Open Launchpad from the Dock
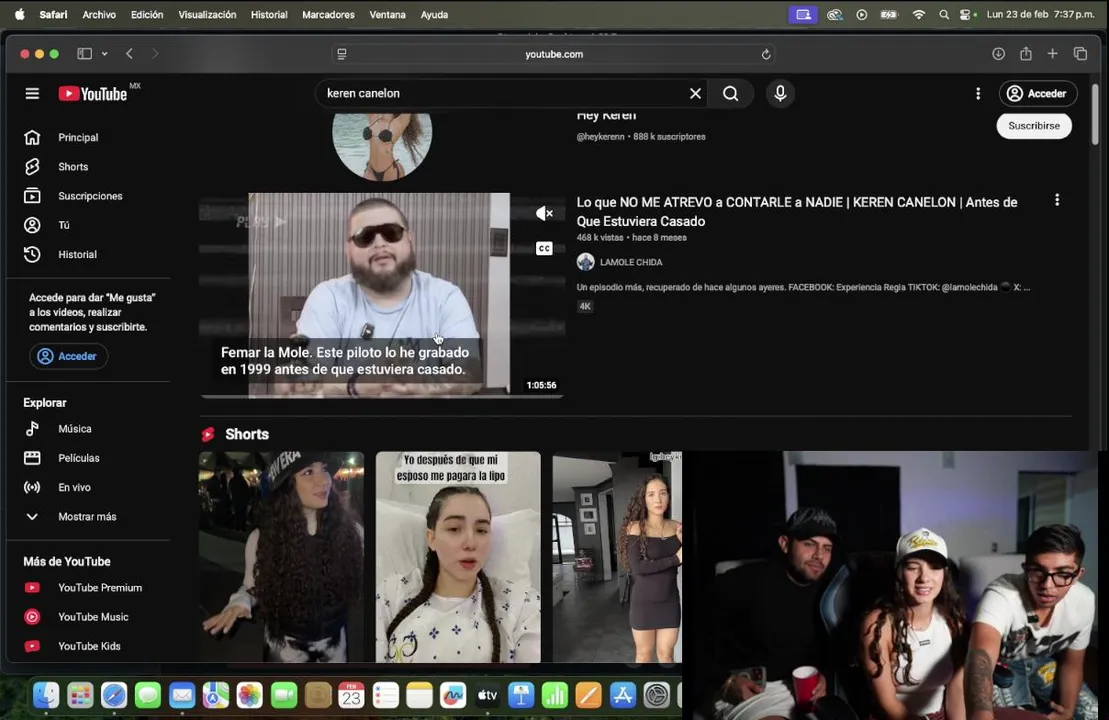The image size is (1109, 720). pos(80,696)
